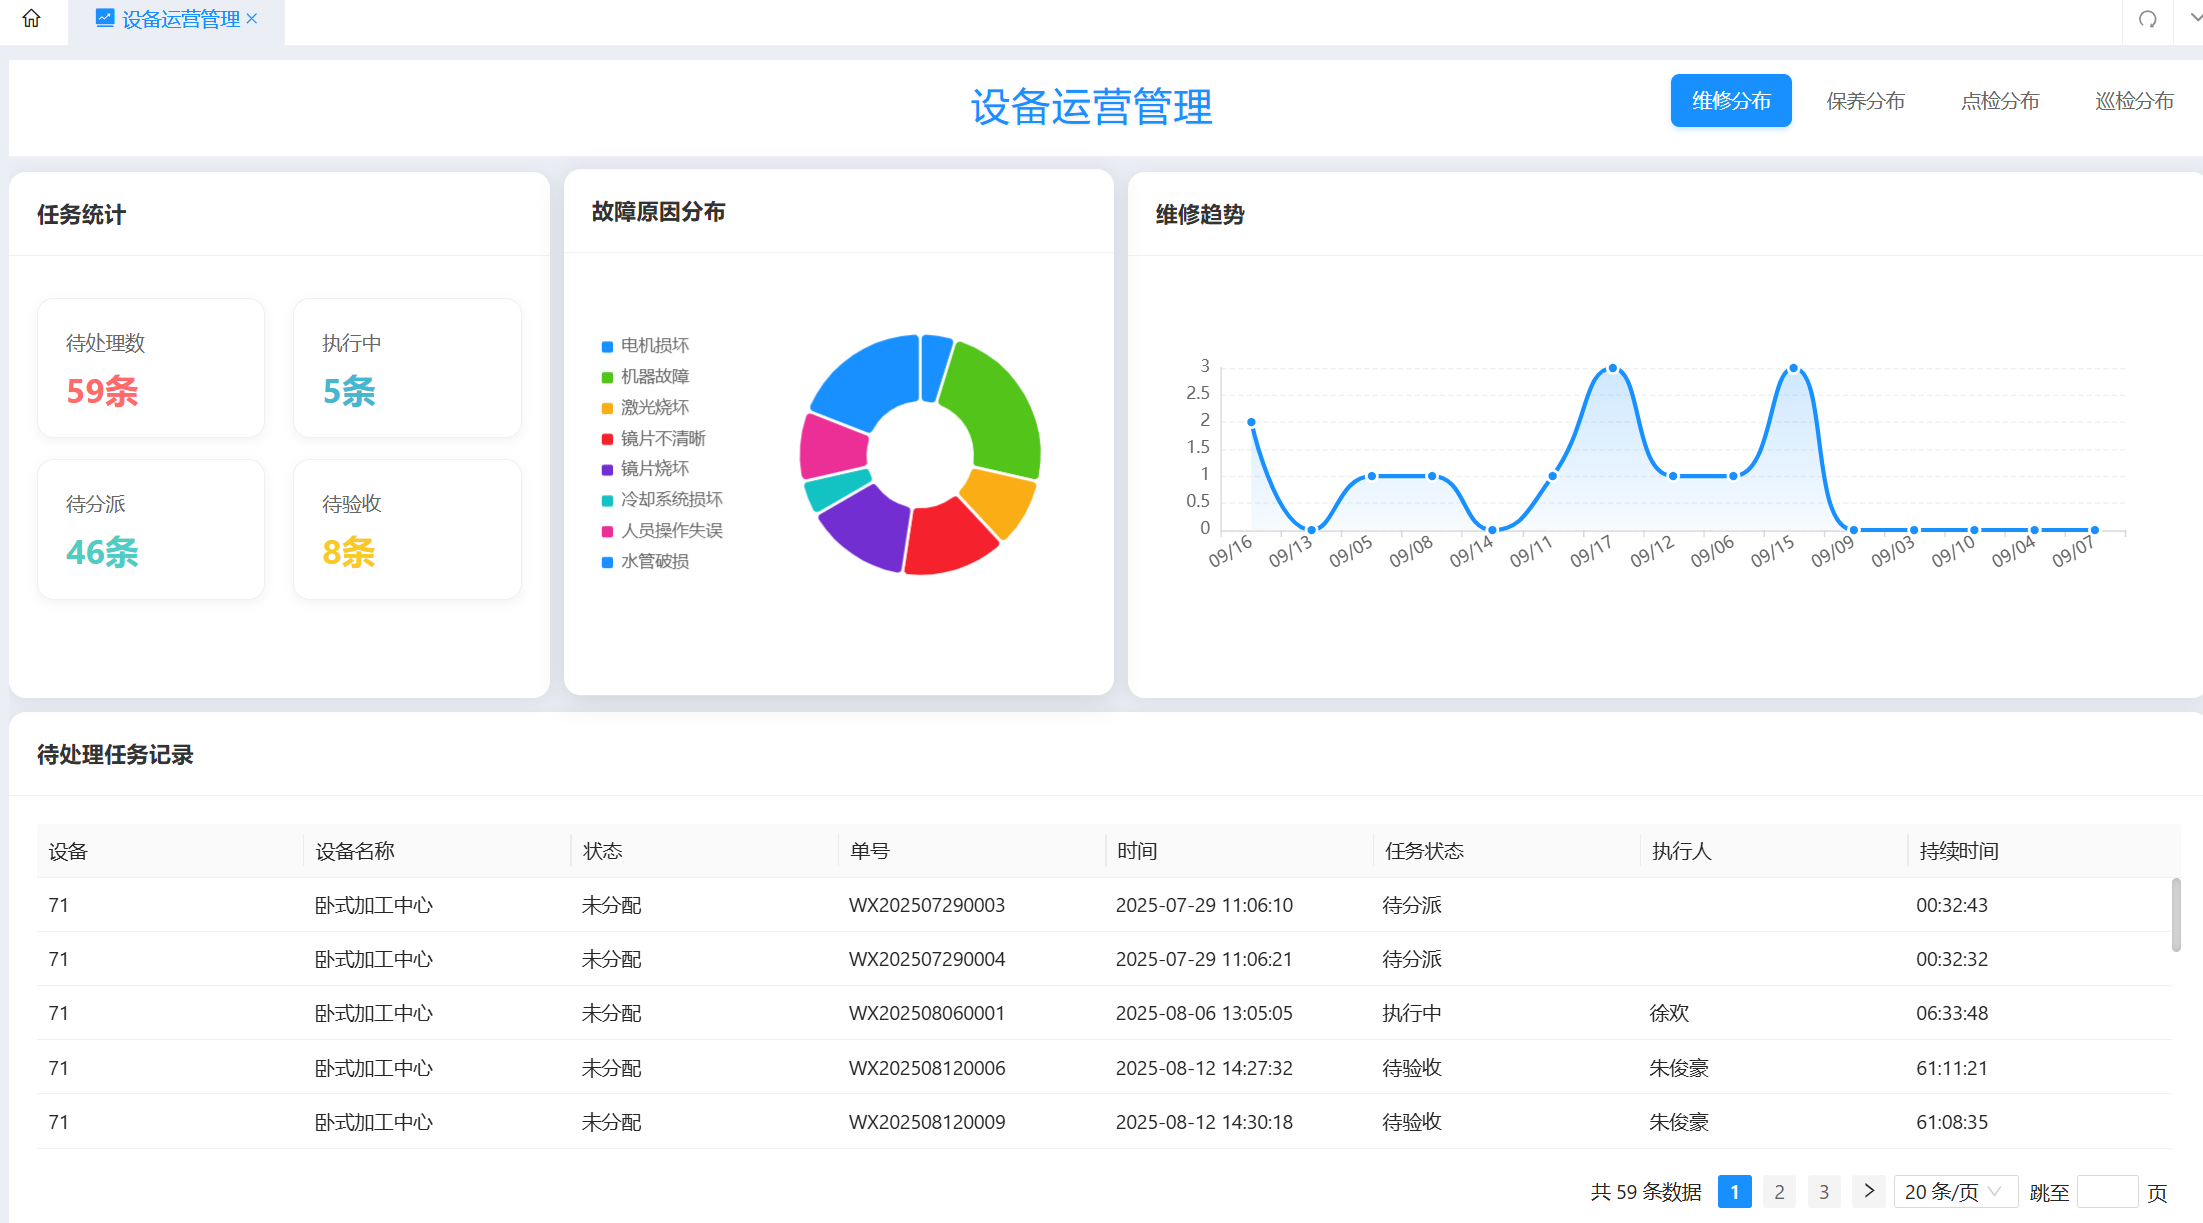Open the 点检分布 tab

point(1999,101)
